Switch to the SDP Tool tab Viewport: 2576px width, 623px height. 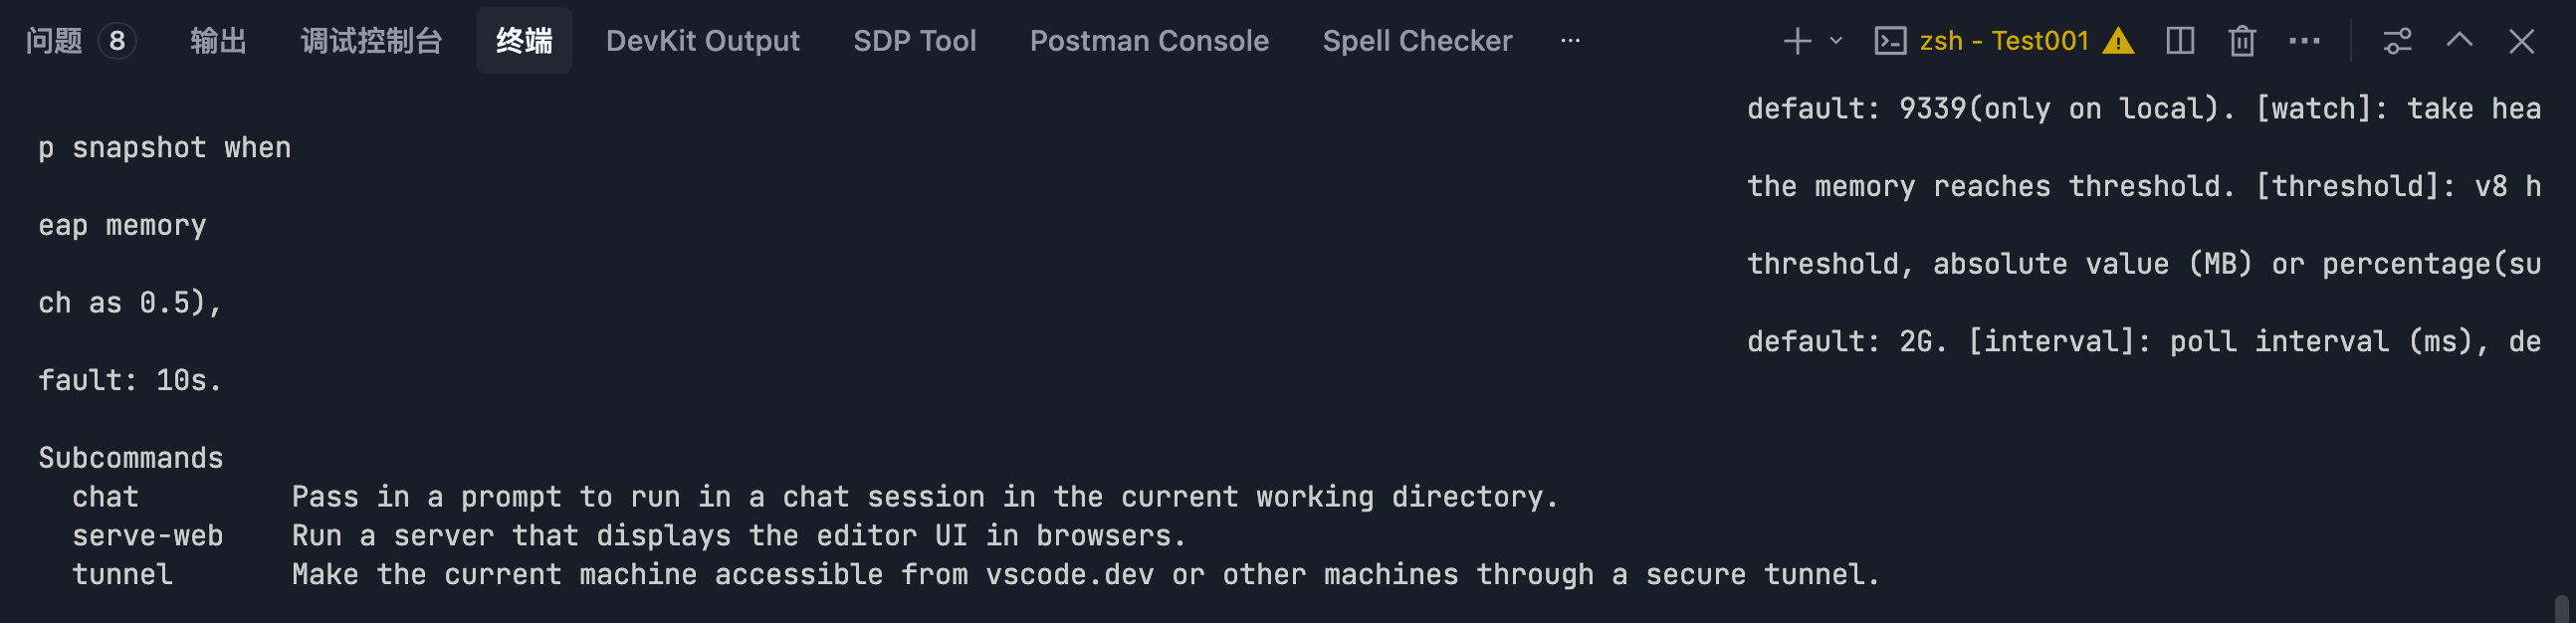pyautogui.click(x=914, y=41)
